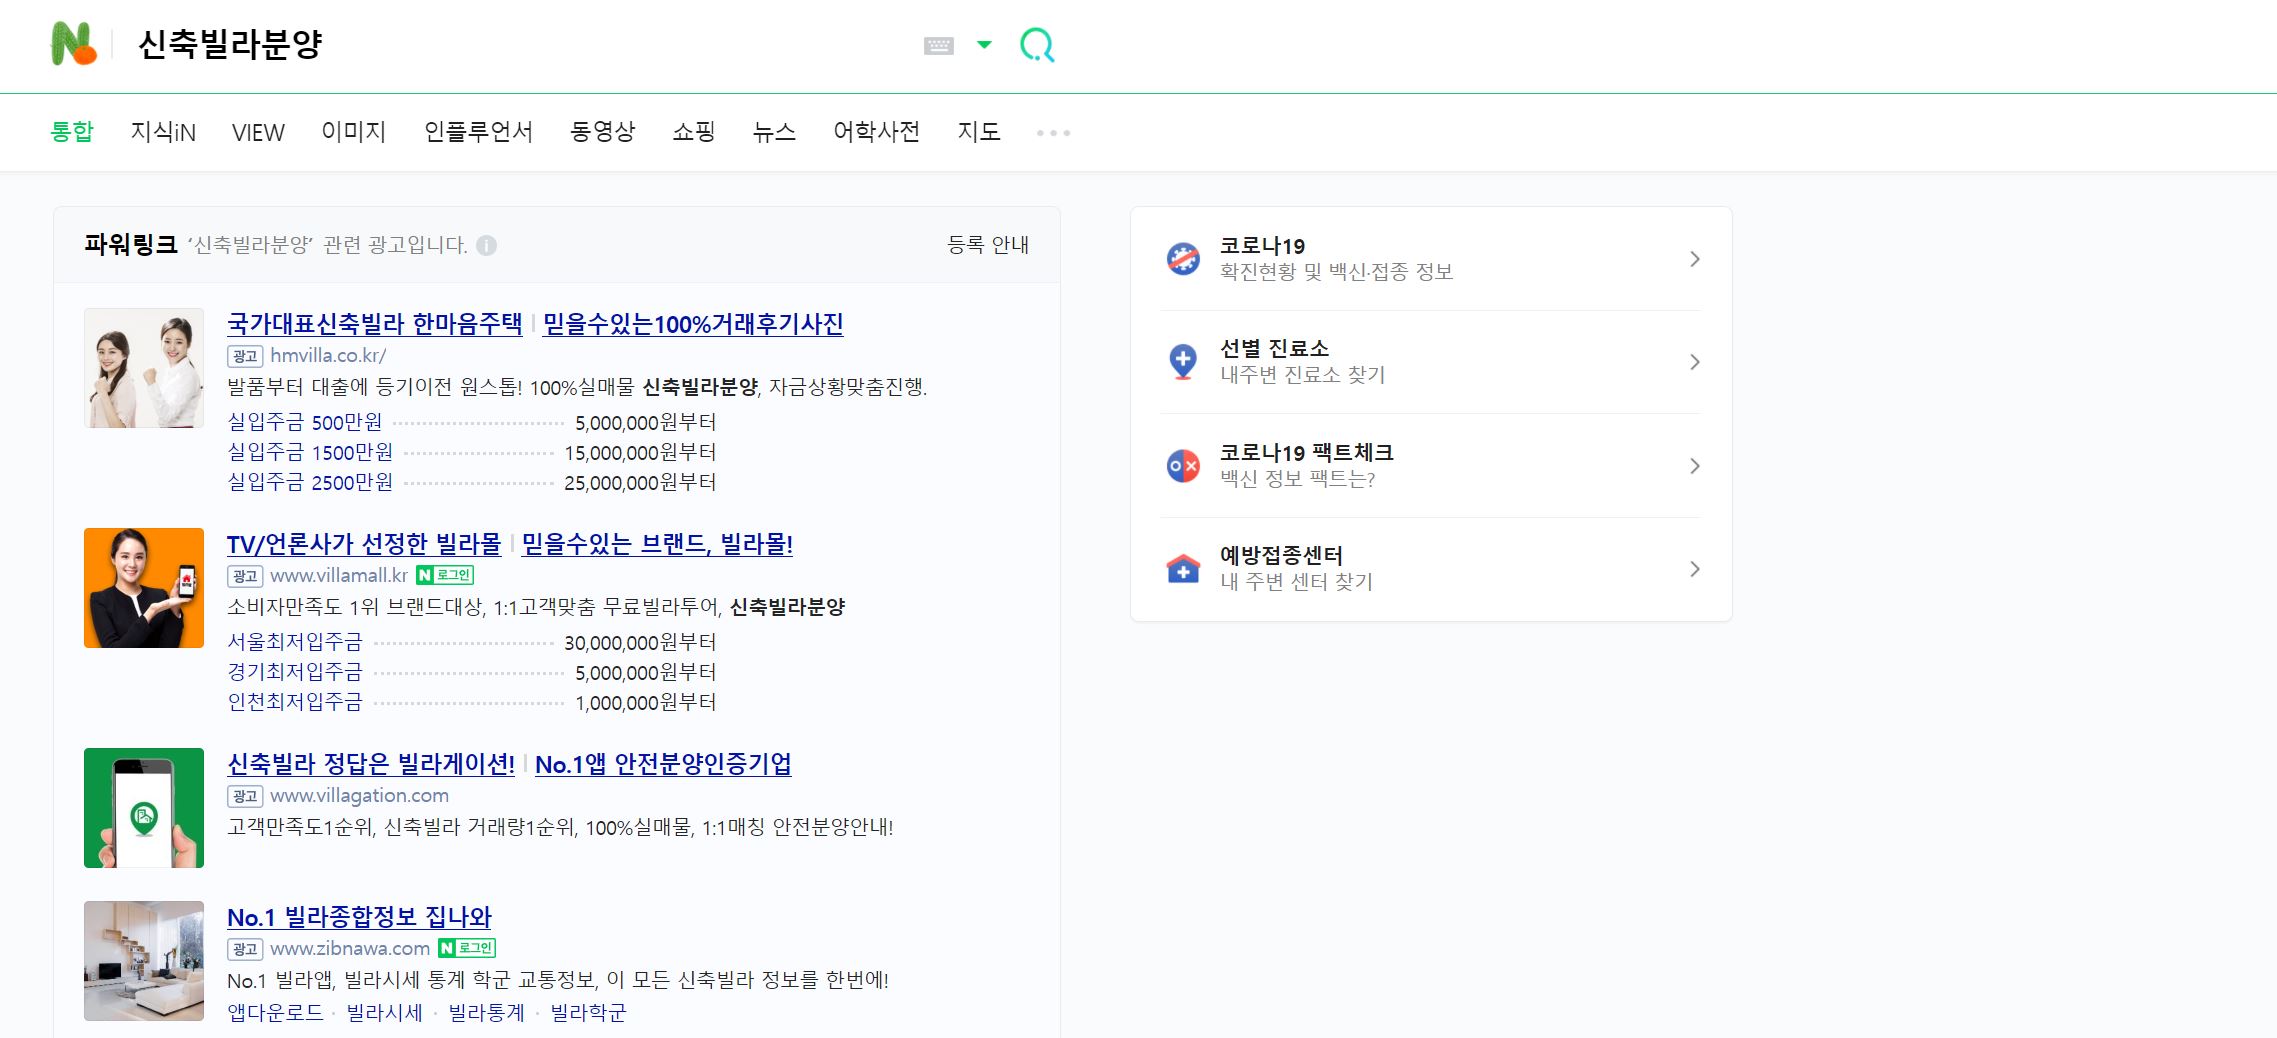The width and height of the screenshot is (2277, 1038).
Task: Open the No.1 빌라종합정보 집나와 ad title
Action: 359,917
